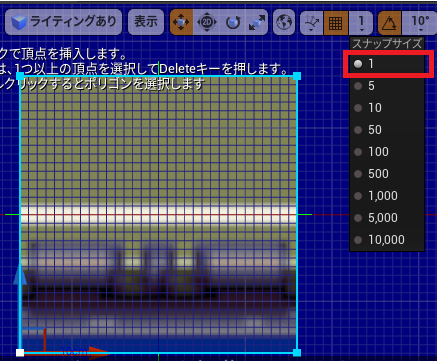Select snap size 50
Image resolution: width=437 pixels, height=361 pixels.
tap(387, 130)
